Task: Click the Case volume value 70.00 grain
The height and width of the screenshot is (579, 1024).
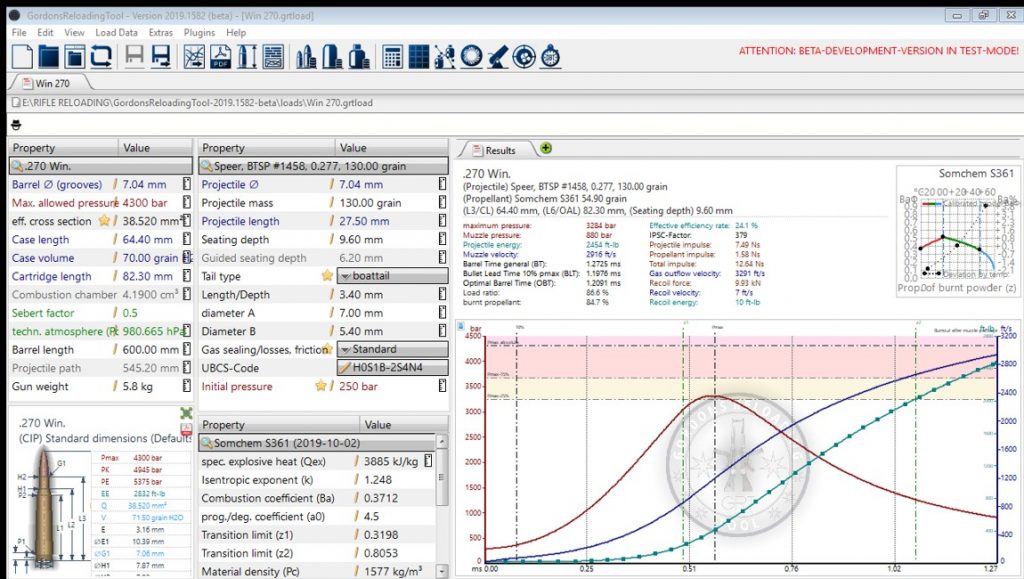Action: tap(150, 258)
